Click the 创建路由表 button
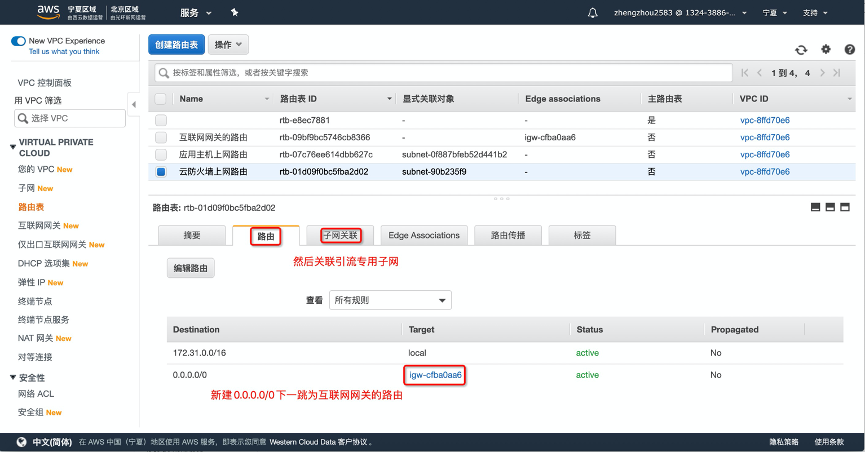Viewport: 866px width, 452px height. coord(177,45)
